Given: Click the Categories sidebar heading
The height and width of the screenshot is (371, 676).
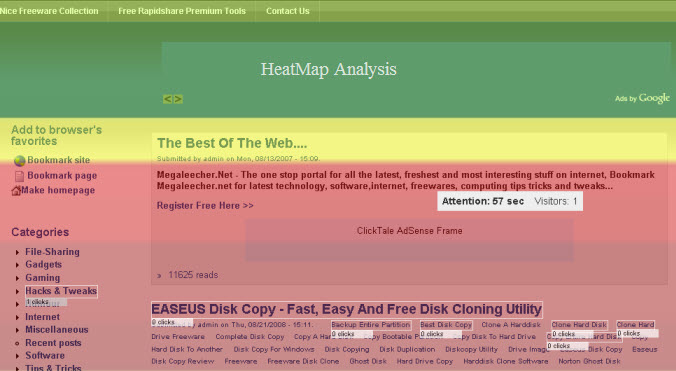Looking at the screenshot, I should pyautogui.click(x=40, y=232).
